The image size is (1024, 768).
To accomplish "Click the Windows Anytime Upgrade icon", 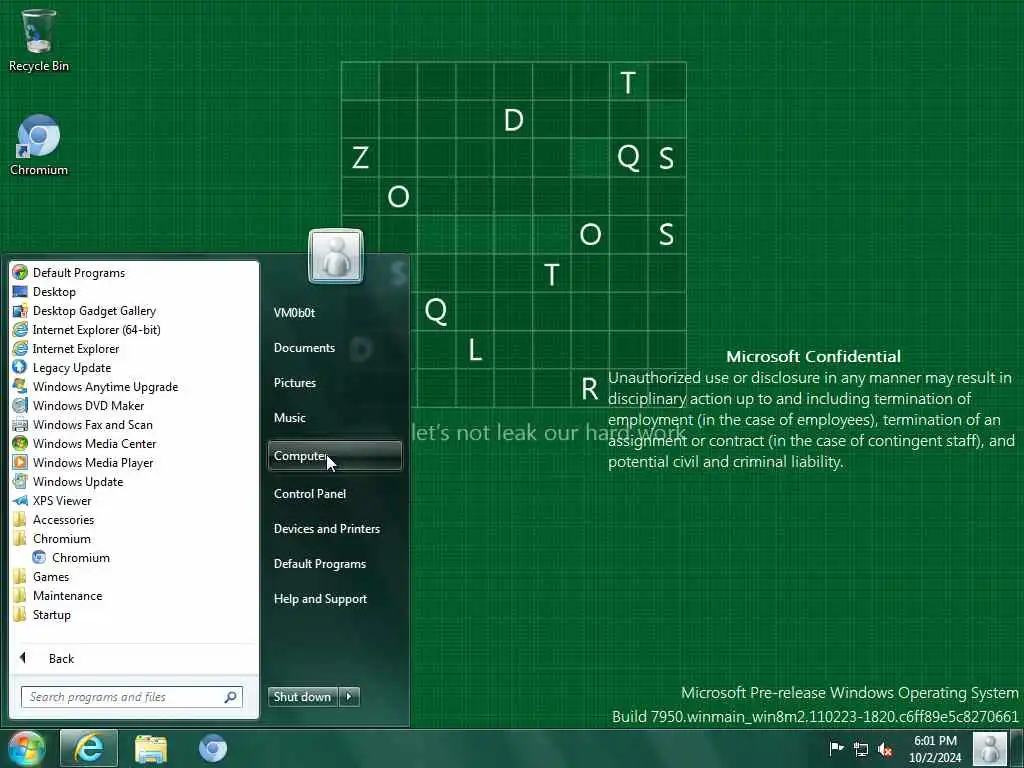I will pyautogui.click(x=20, y=386).
